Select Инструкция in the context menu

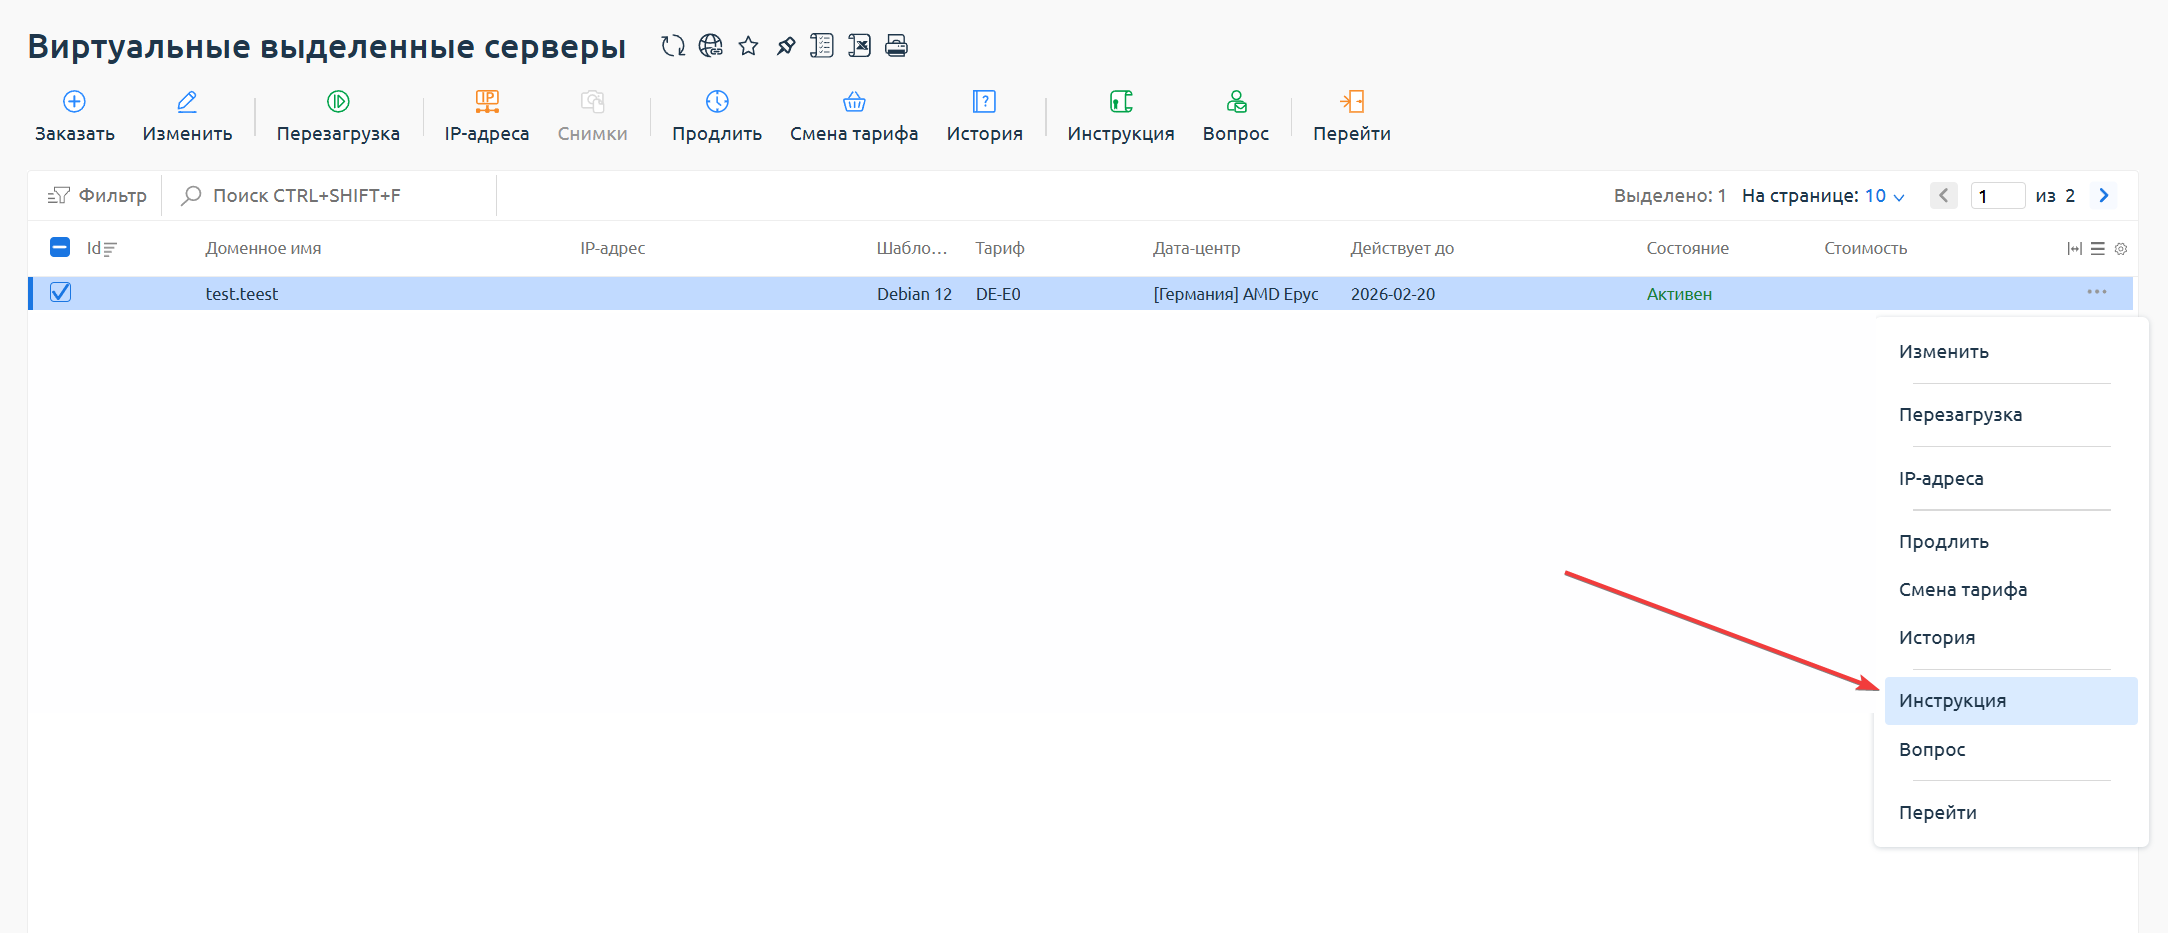coord(1952,701)
